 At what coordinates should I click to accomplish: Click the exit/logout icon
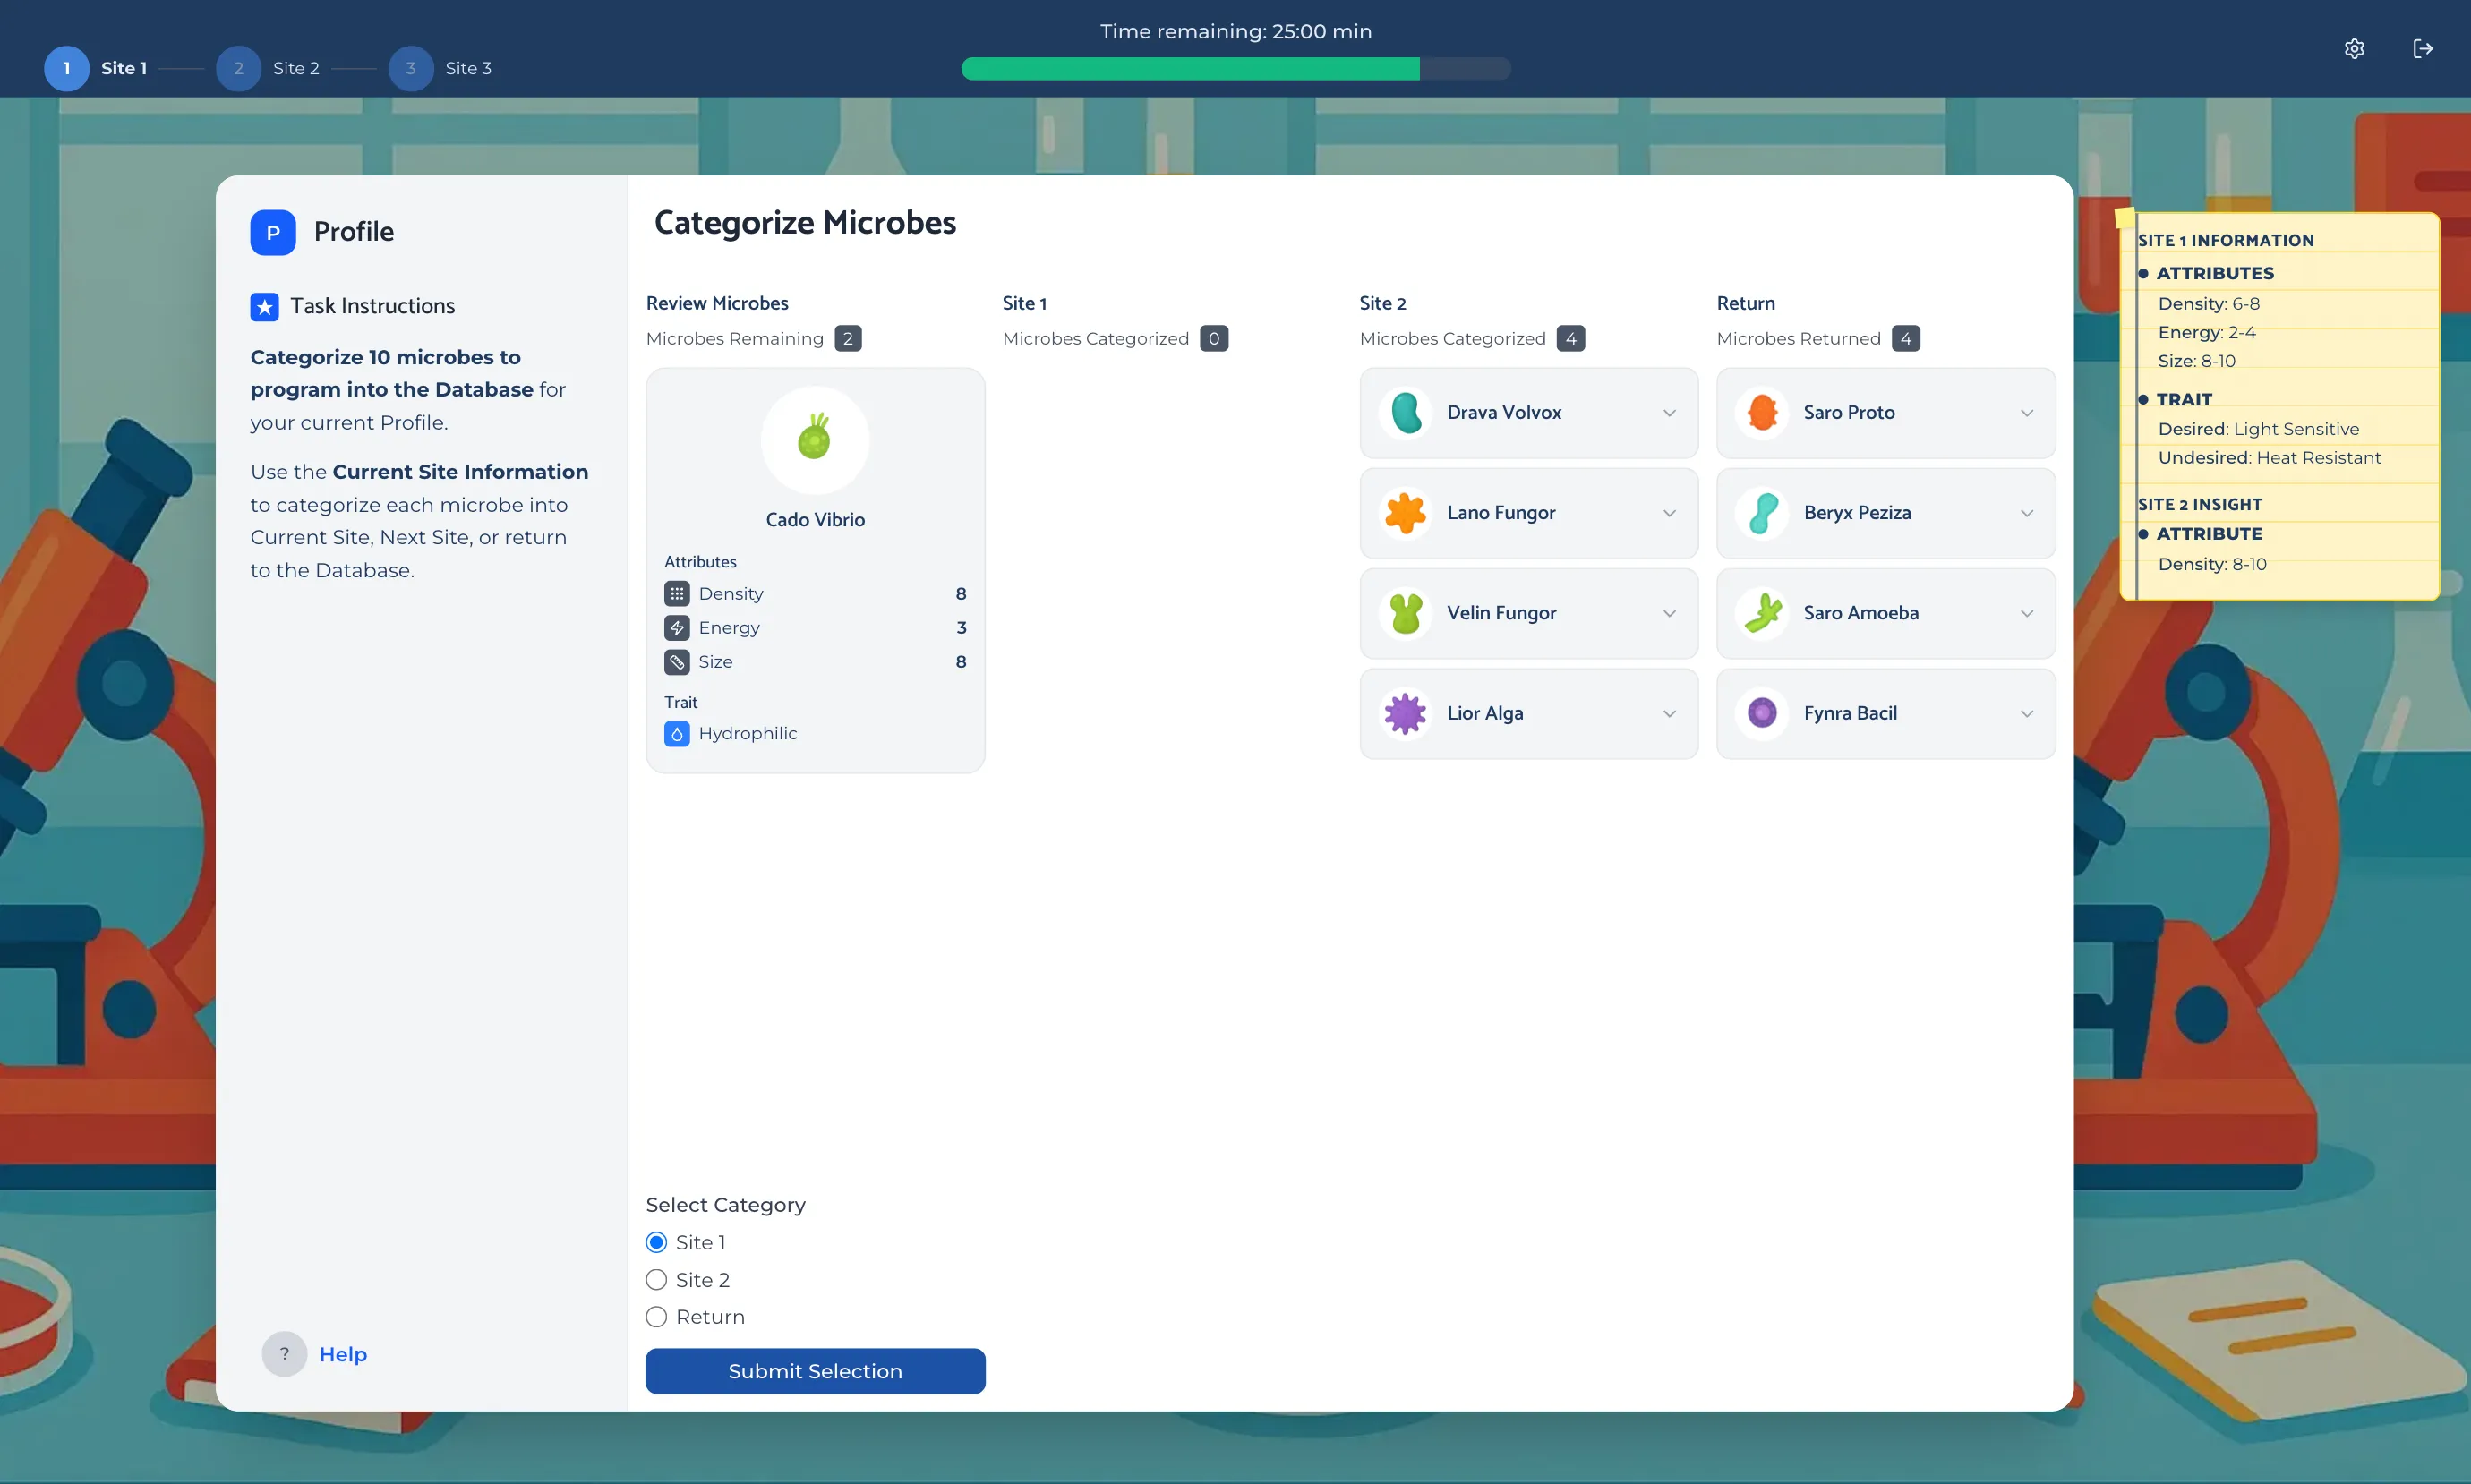[x=2423, y=49]
